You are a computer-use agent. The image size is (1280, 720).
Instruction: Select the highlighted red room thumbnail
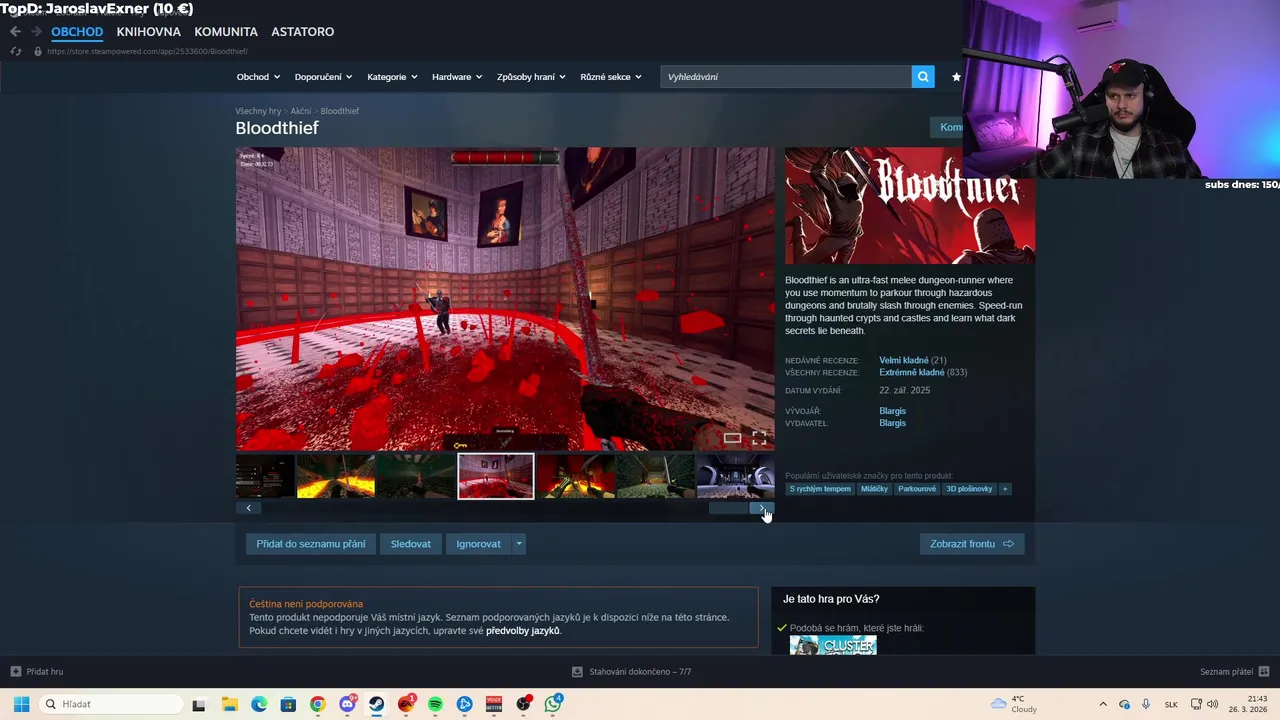496,476
